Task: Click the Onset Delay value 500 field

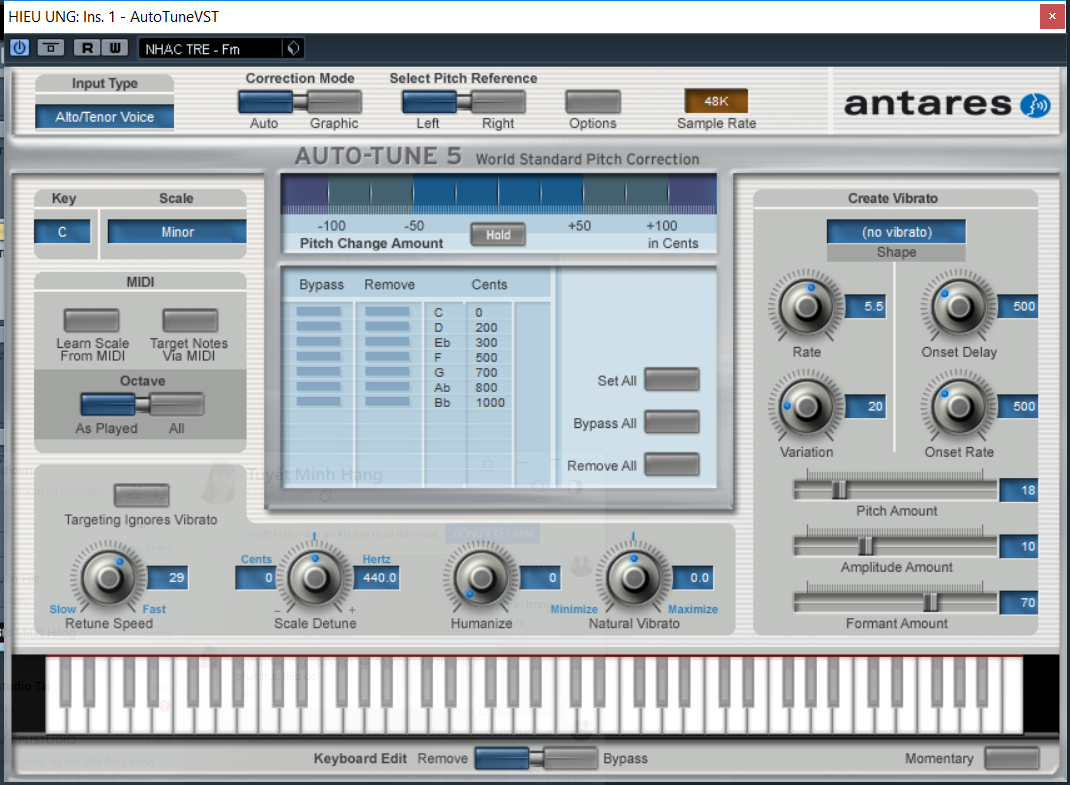Action: 1018,306
